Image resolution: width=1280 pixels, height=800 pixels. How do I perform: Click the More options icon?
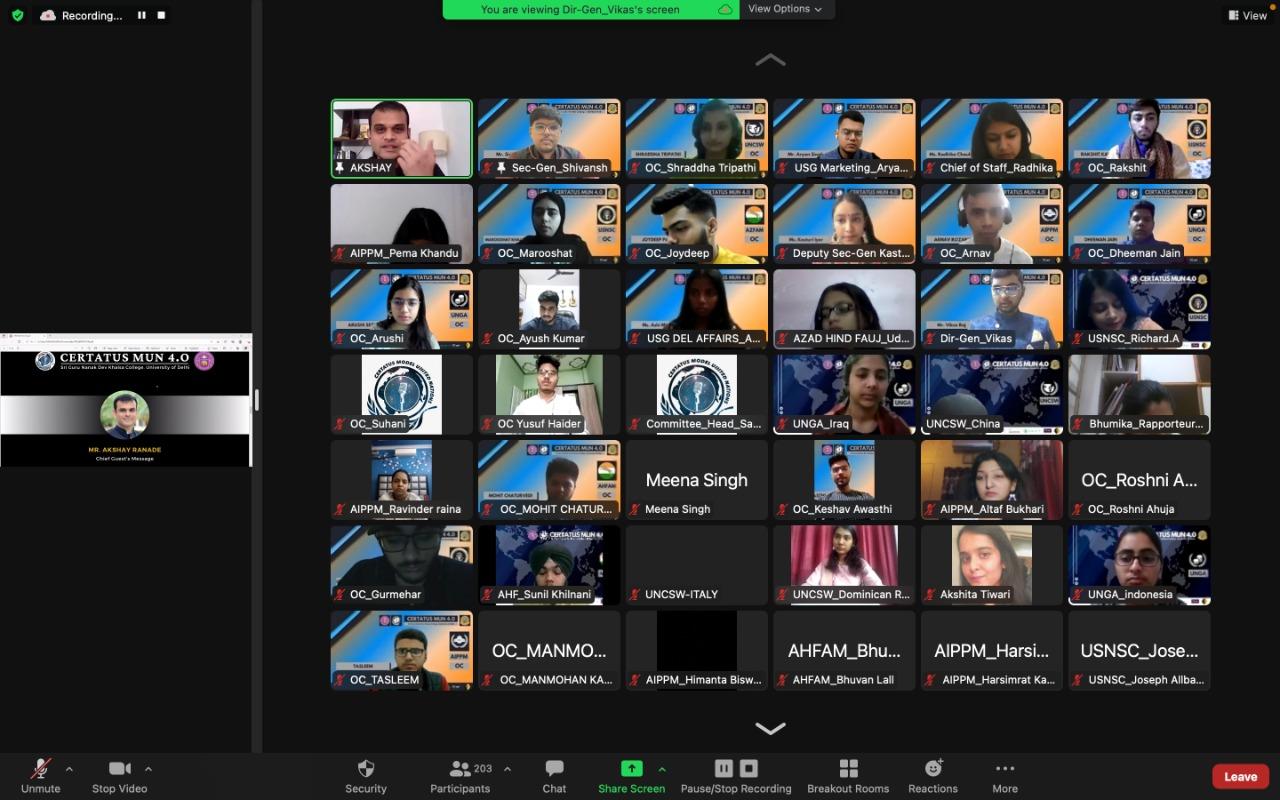pyautogui.click(x=1005, y=769)
